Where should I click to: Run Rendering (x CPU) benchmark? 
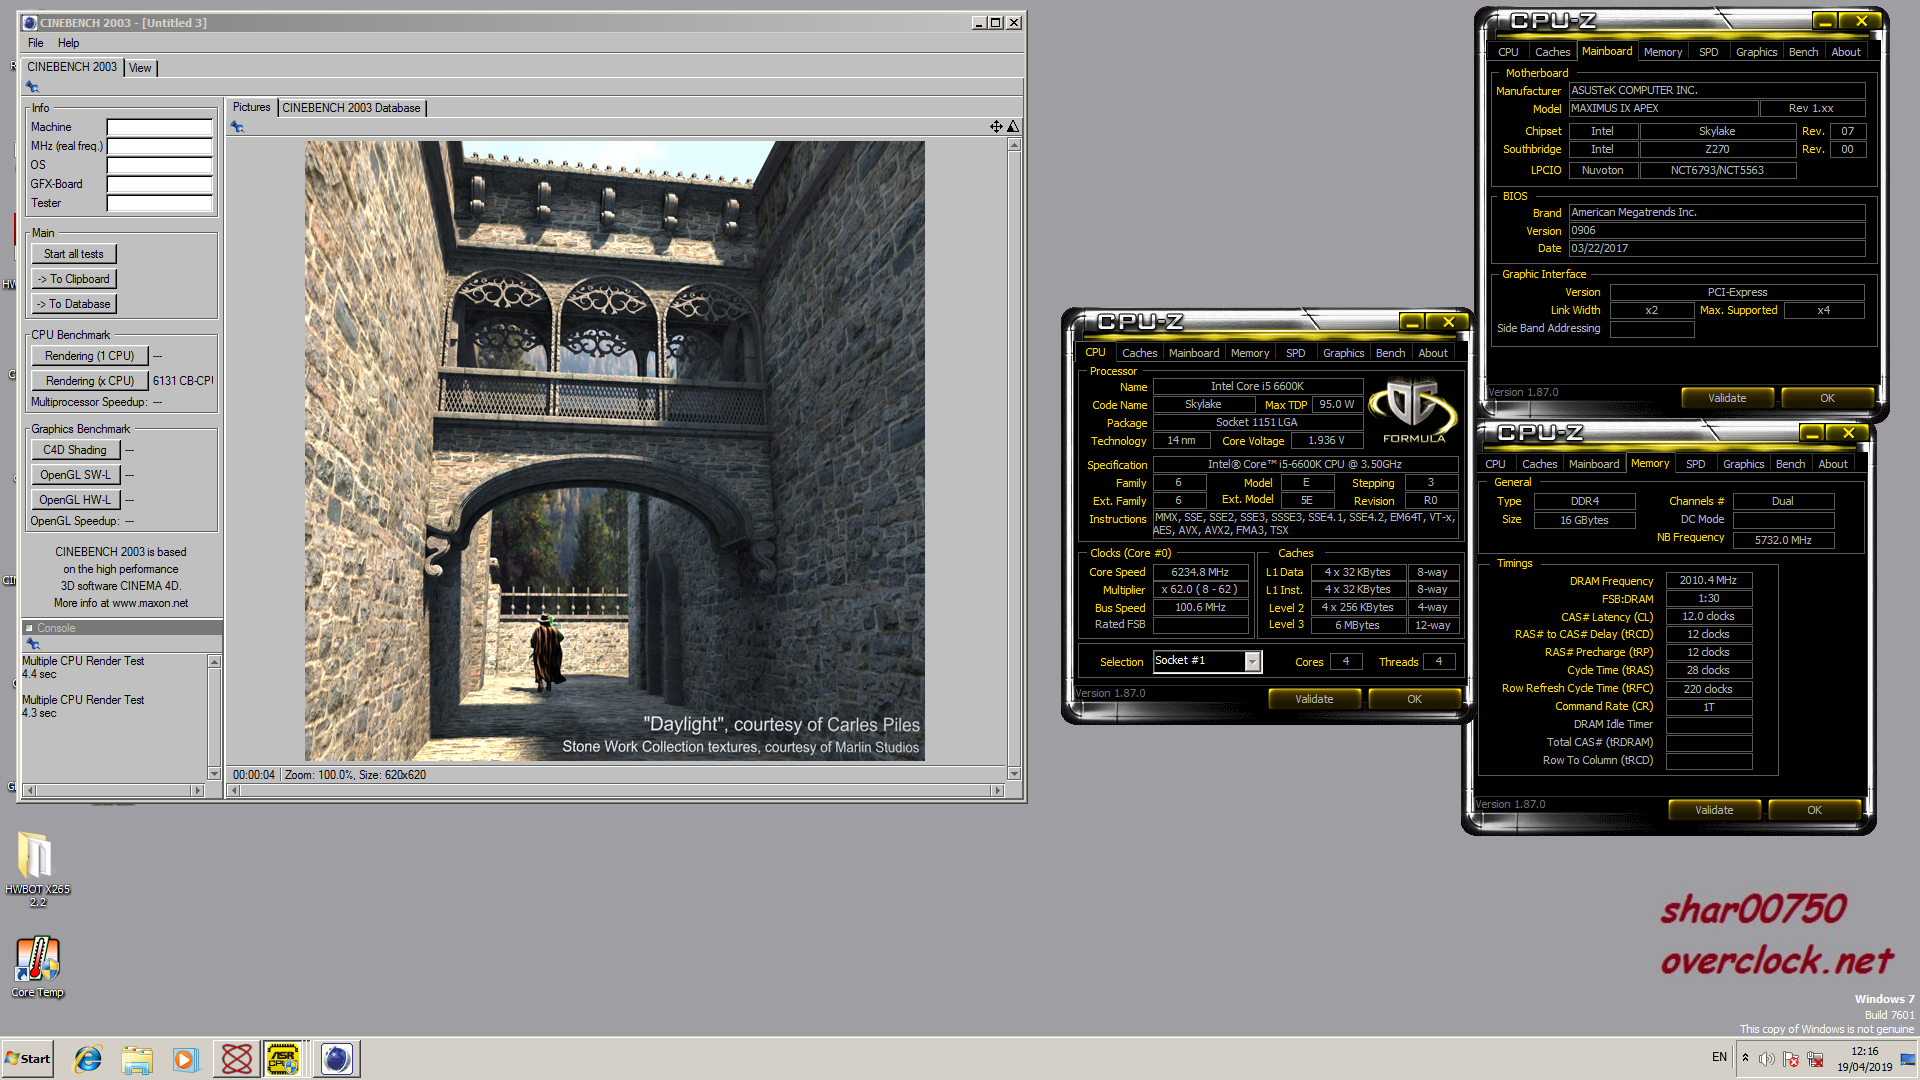[90, 381]
